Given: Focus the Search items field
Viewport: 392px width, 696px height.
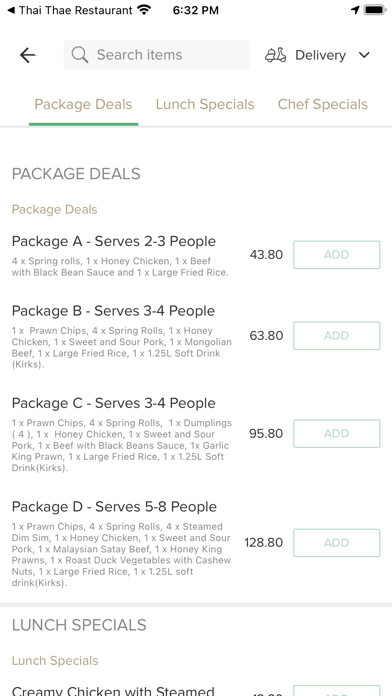Looking at the screenshot, I should (x=157, y=55).
